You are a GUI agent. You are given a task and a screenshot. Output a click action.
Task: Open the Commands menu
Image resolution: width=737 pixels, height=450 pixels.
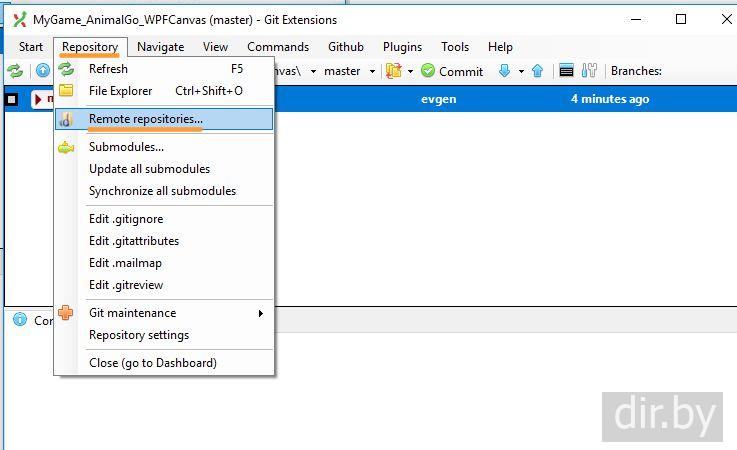[278, 47]
